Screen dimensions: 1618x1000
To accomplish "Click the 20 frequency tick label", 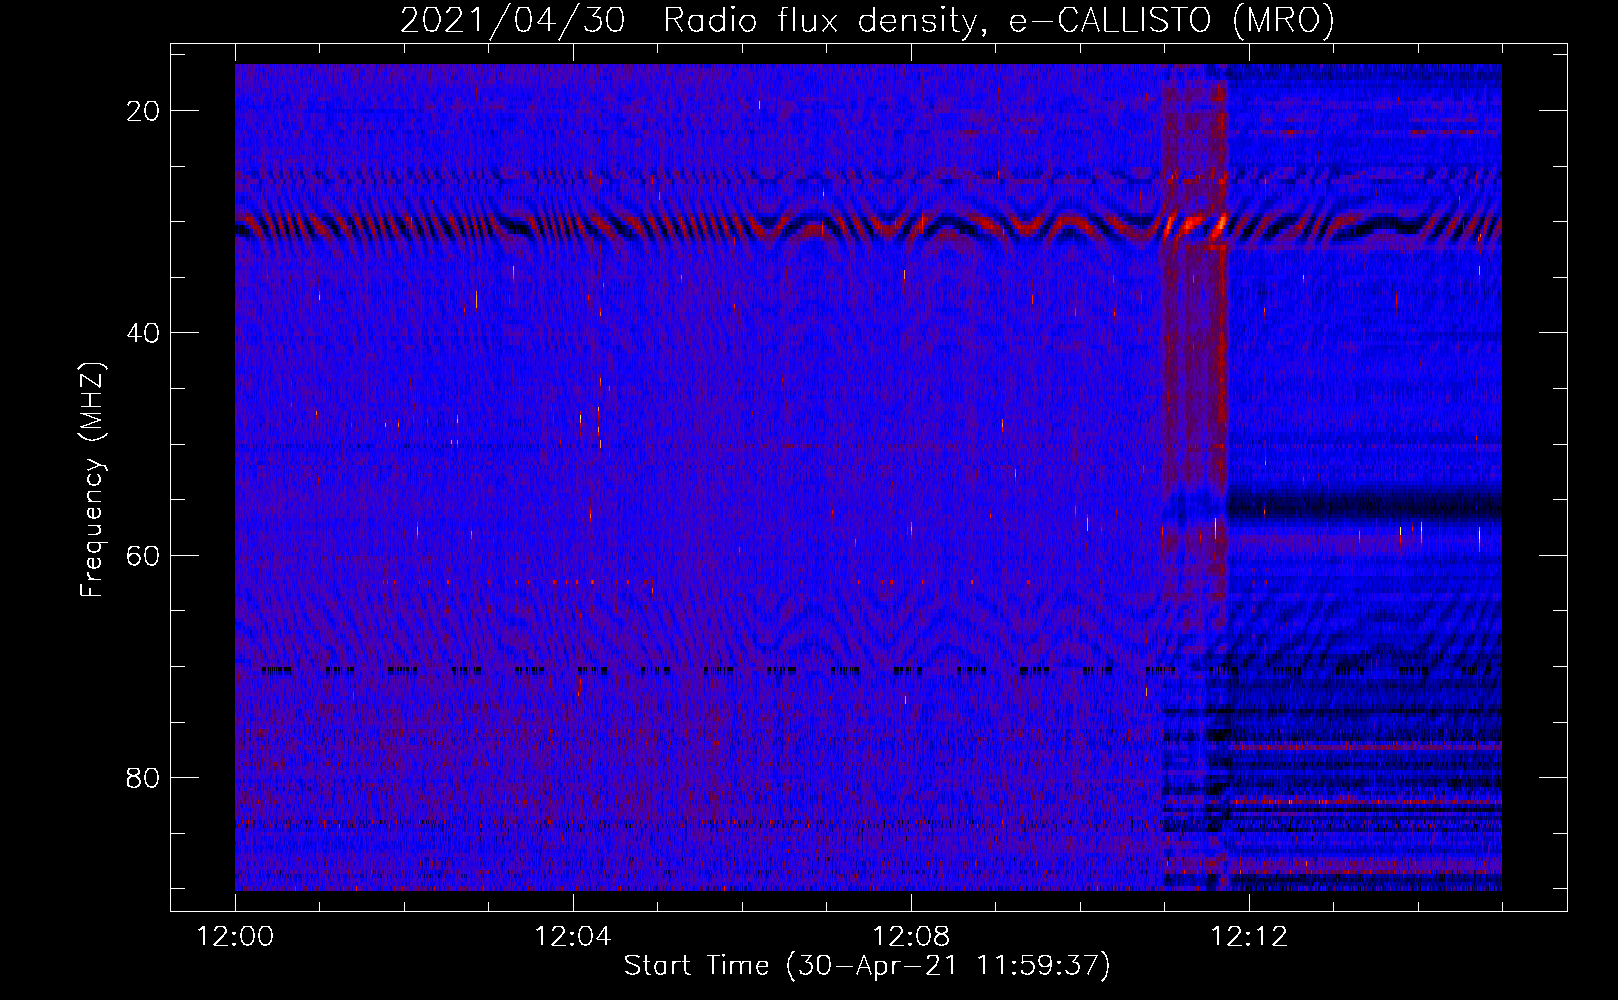I will tap(144, 111).
